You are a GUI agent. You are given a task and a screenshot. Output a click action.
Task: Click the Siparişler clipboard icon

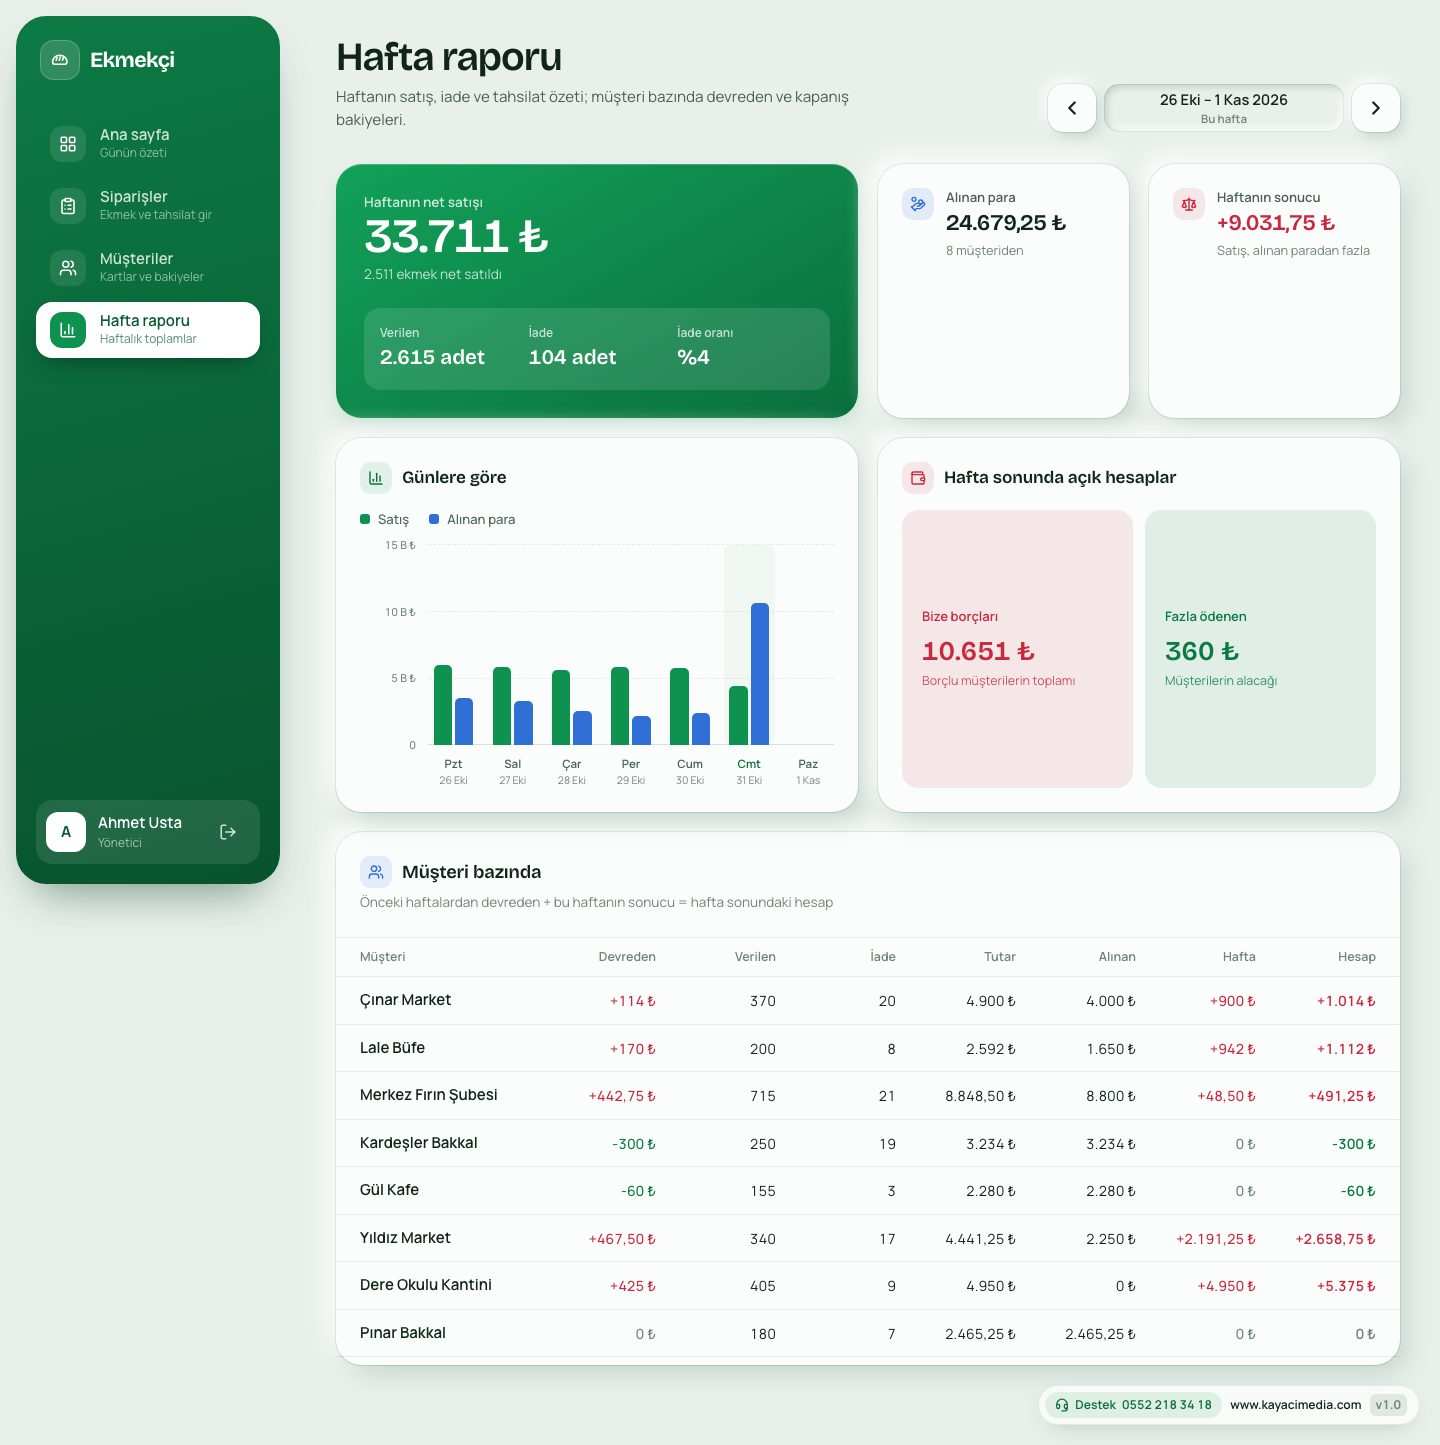(x=68, y=206)
